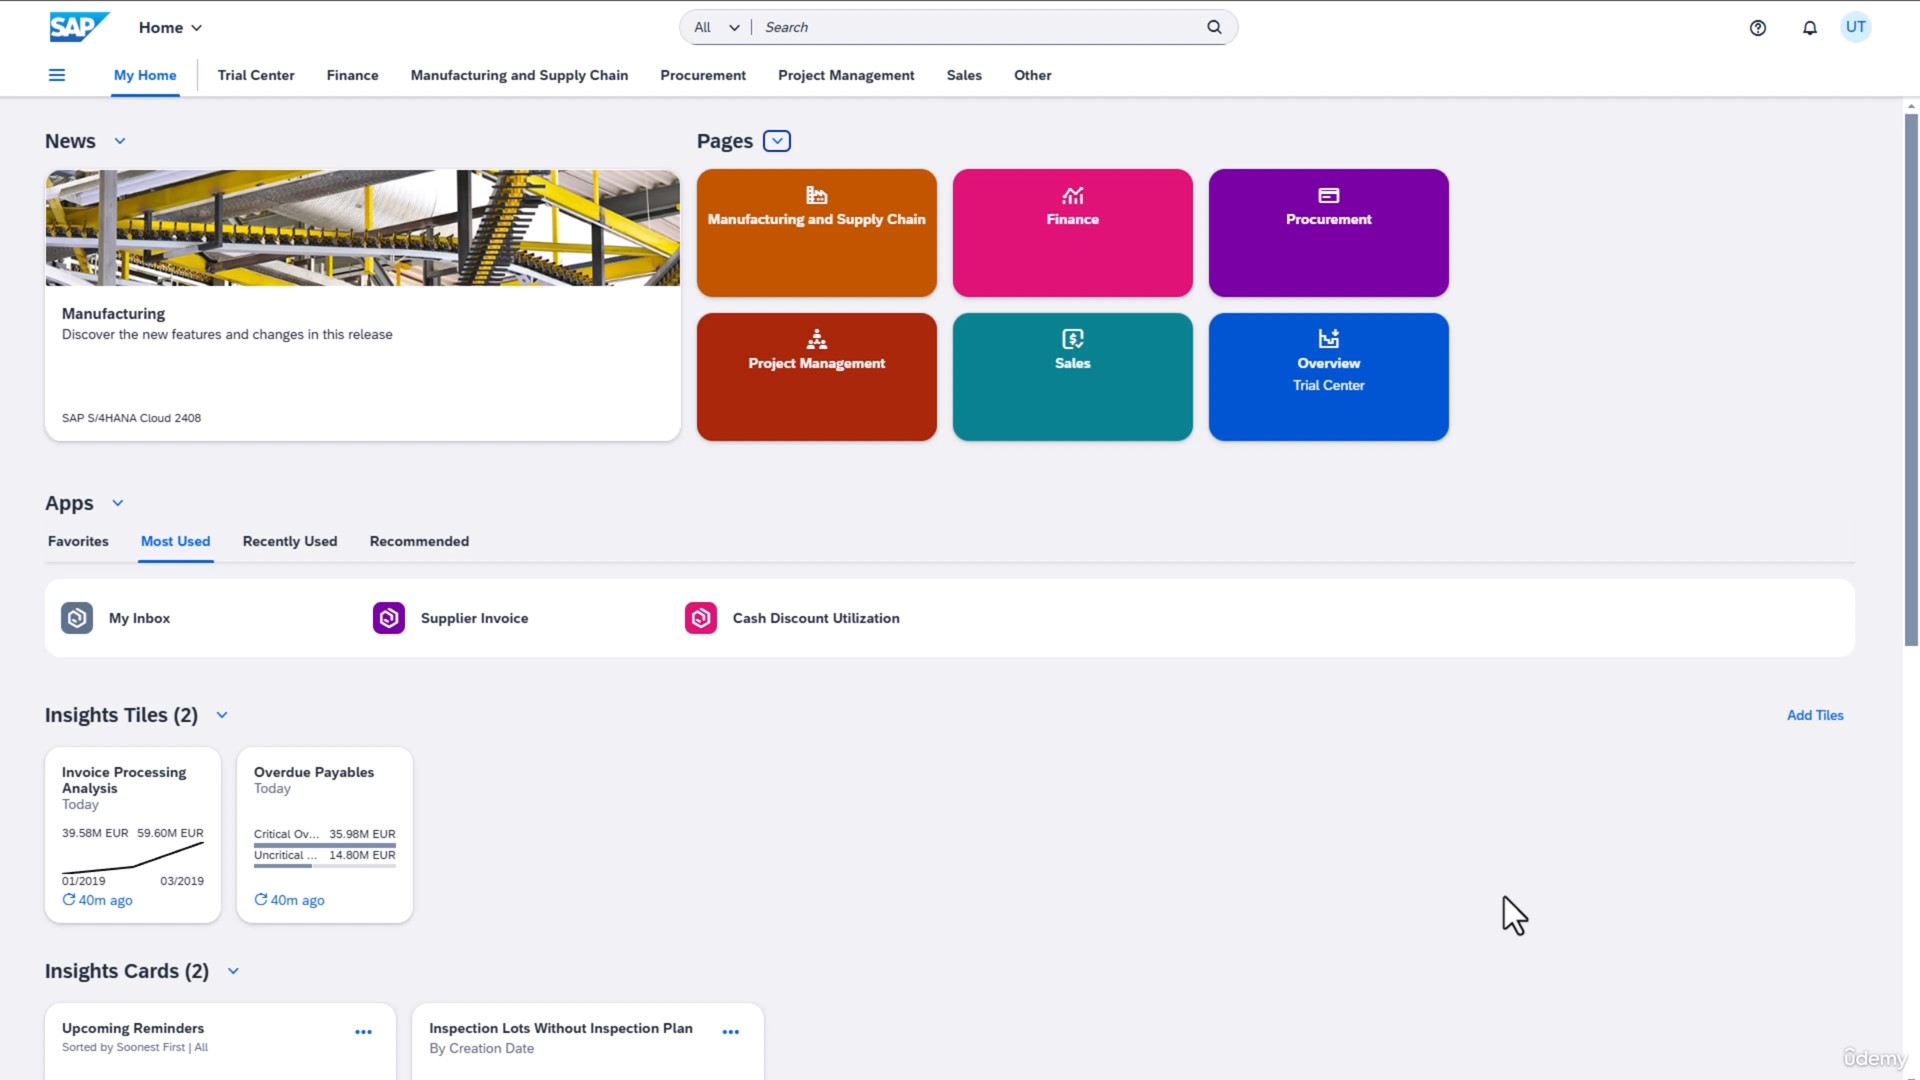
Task: Click the My Inbox app icon
Action: coord(77,618)
